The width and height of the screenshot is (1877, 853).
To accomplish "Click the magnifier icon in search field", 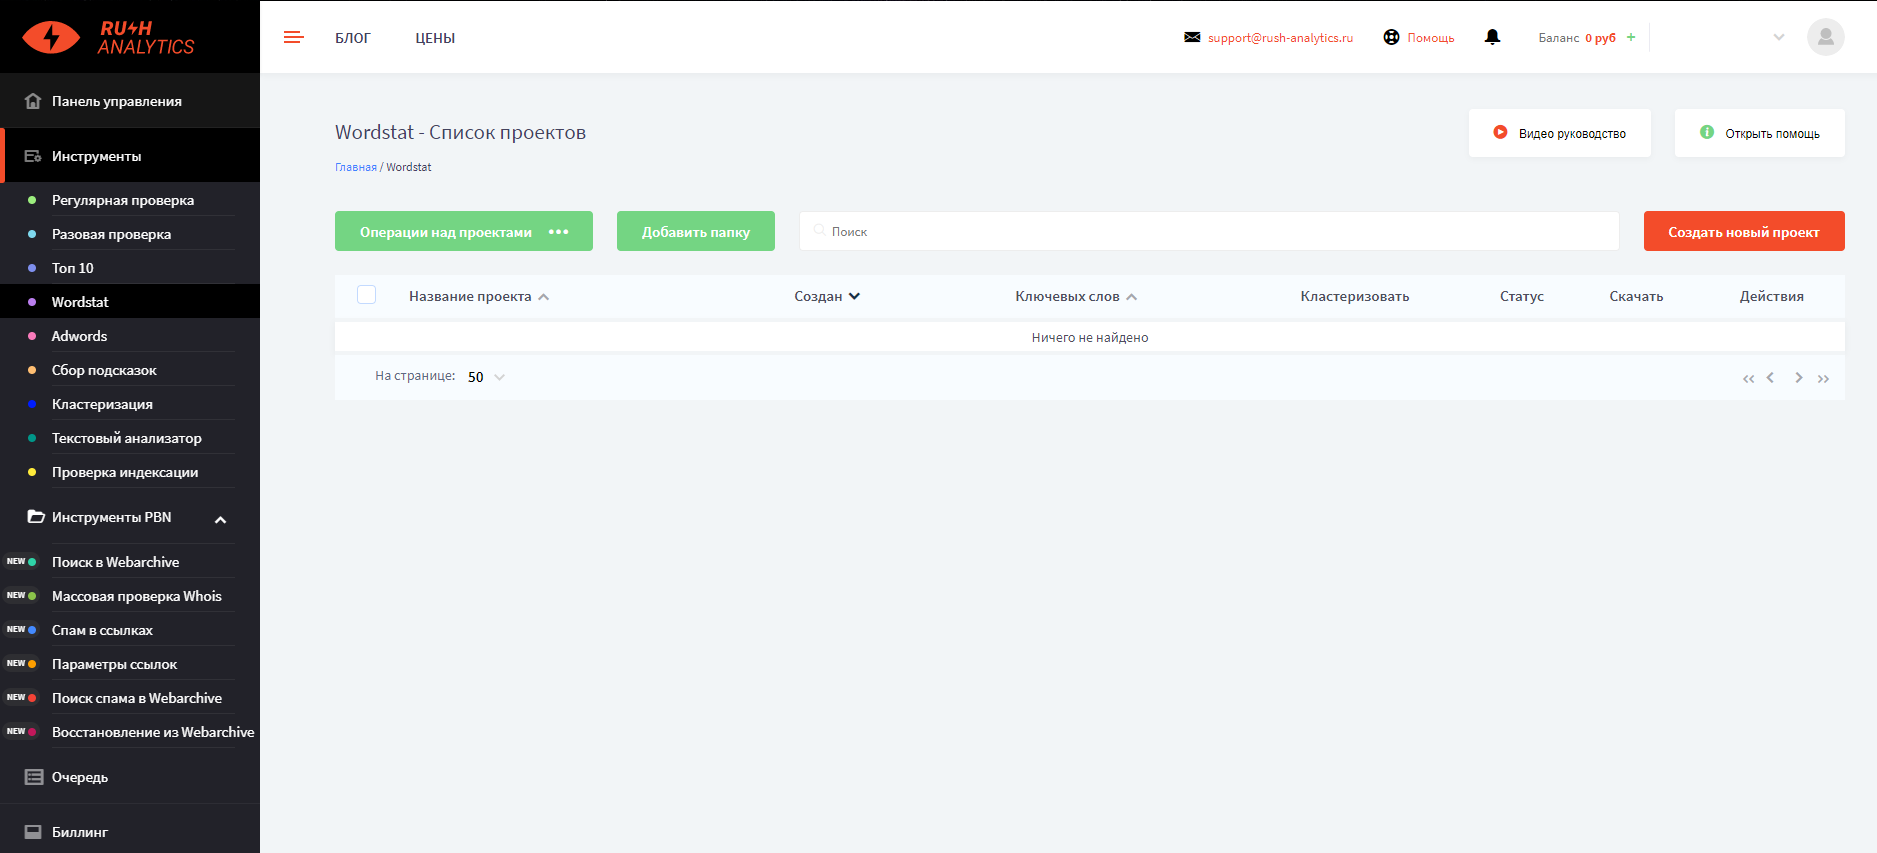I will (819, 231).
